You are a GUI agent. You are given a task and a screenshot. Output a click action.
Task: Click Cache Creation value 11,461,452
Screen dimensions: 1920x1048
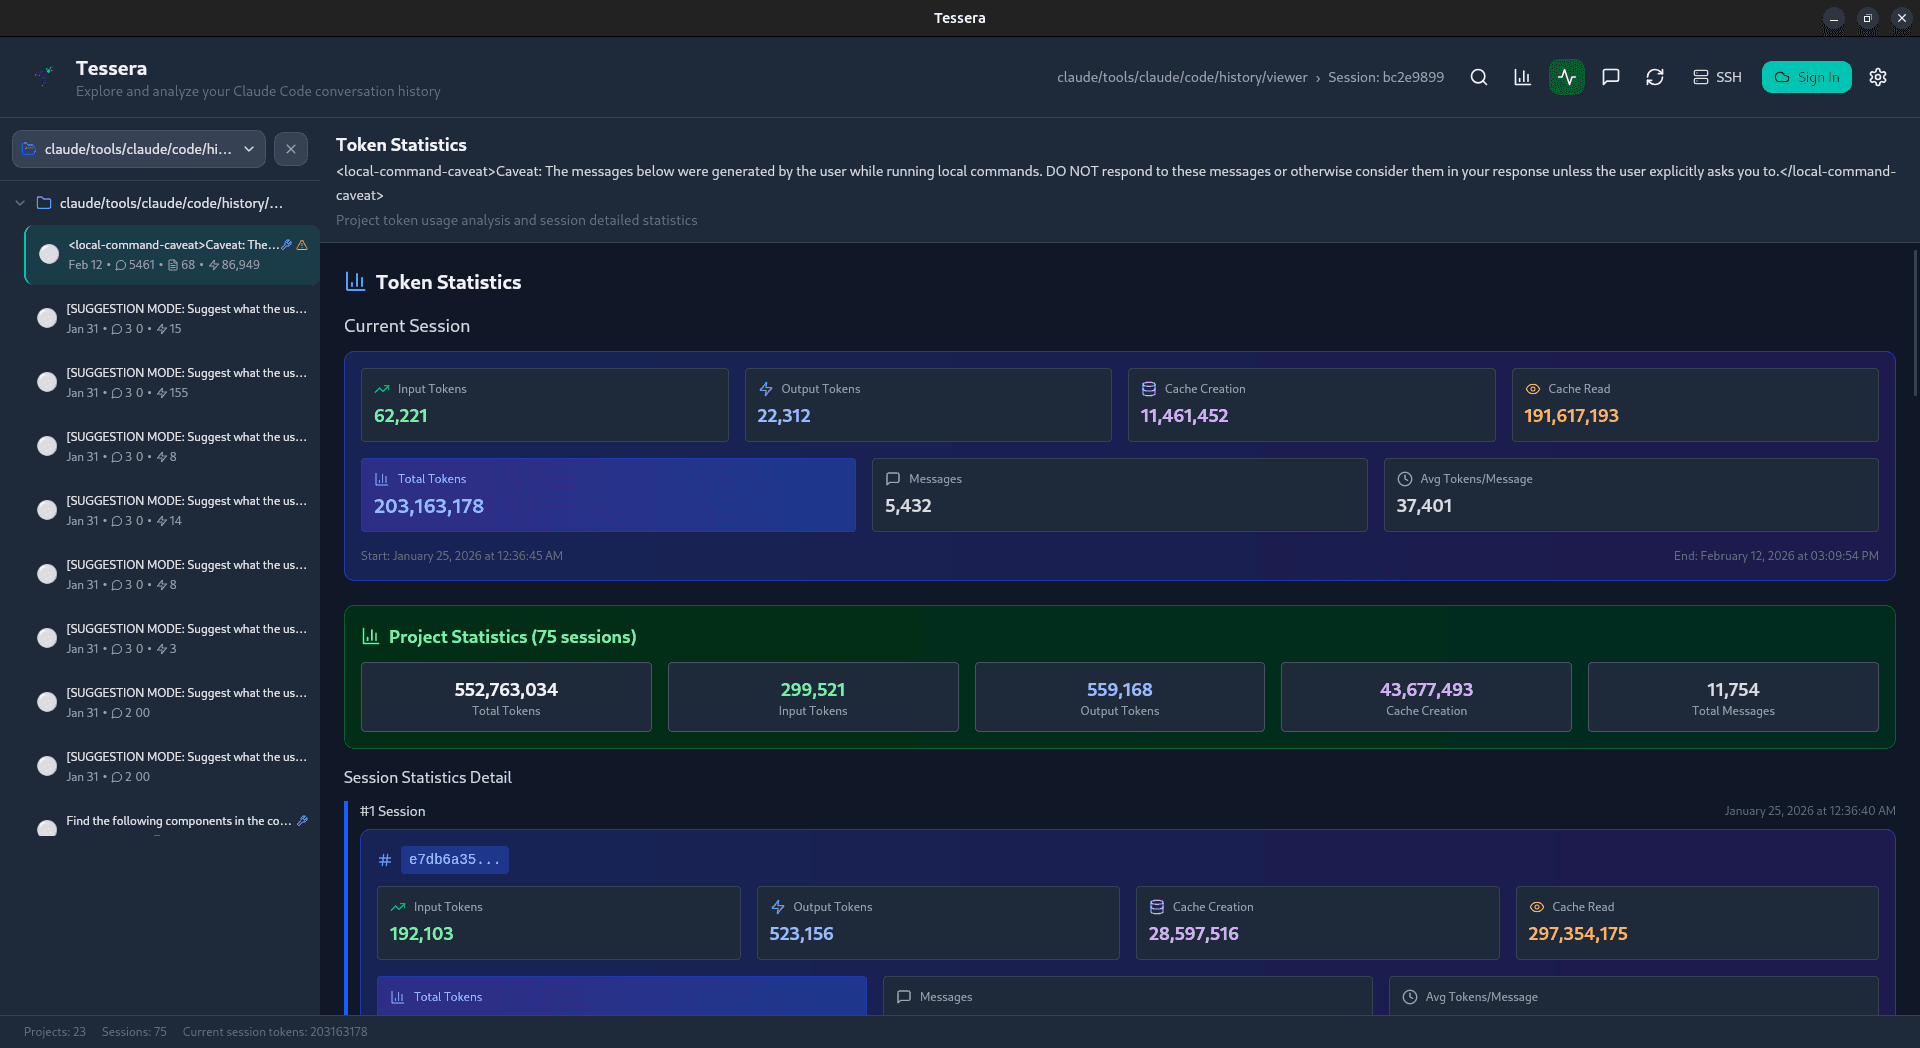[1184, 416]
